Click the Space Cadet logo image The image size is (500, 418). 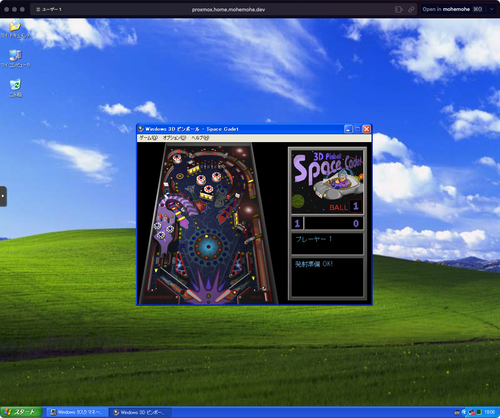coord(327,182)
